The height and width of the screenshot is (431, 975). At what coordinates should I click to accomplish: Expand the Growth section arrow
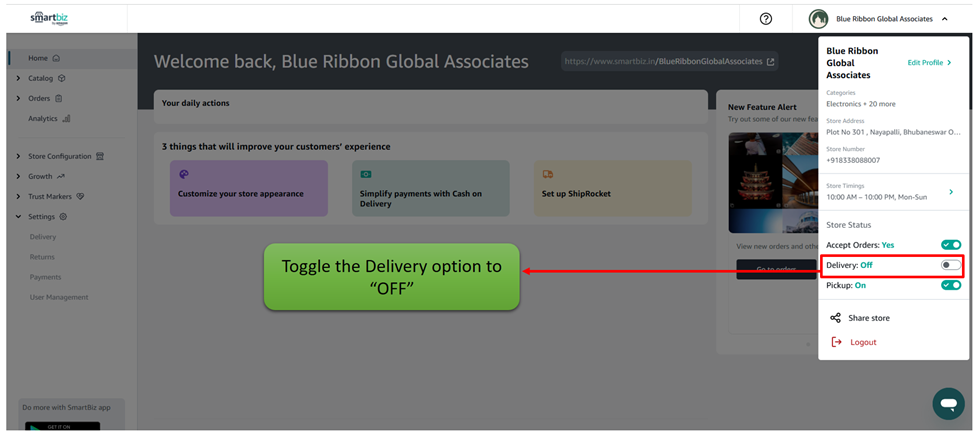point(18,176)
